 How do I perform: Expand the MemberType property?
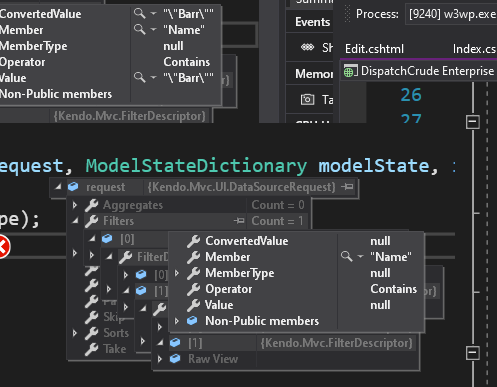[177, 273]
